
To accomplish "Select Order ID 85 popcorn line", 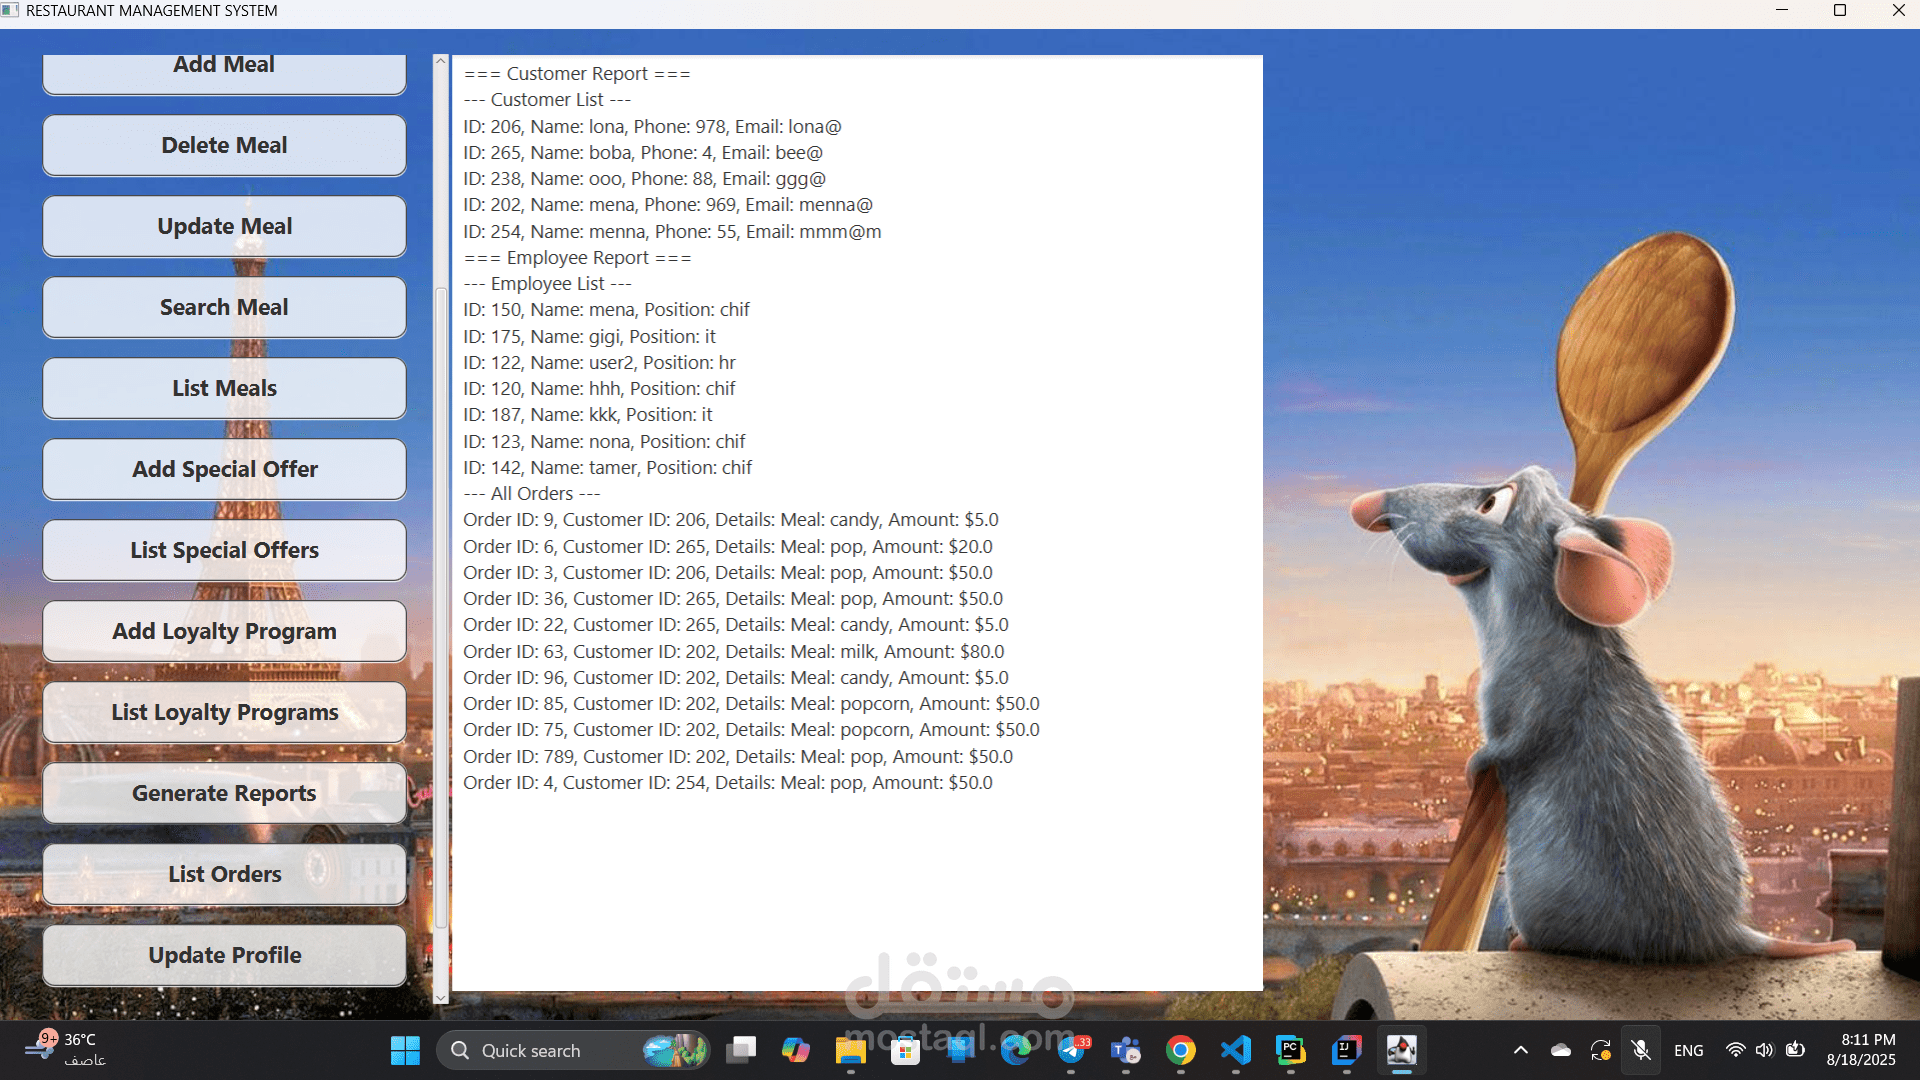I will (x=751, y=703).
